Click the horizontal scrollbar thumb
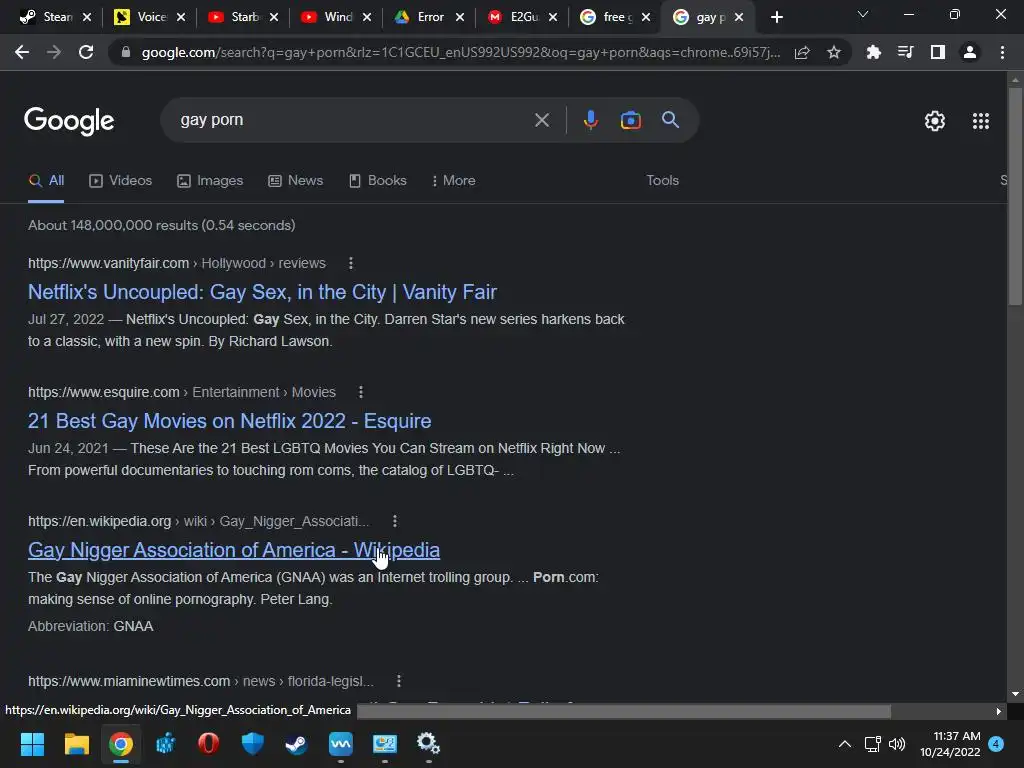 pos(624,711)
